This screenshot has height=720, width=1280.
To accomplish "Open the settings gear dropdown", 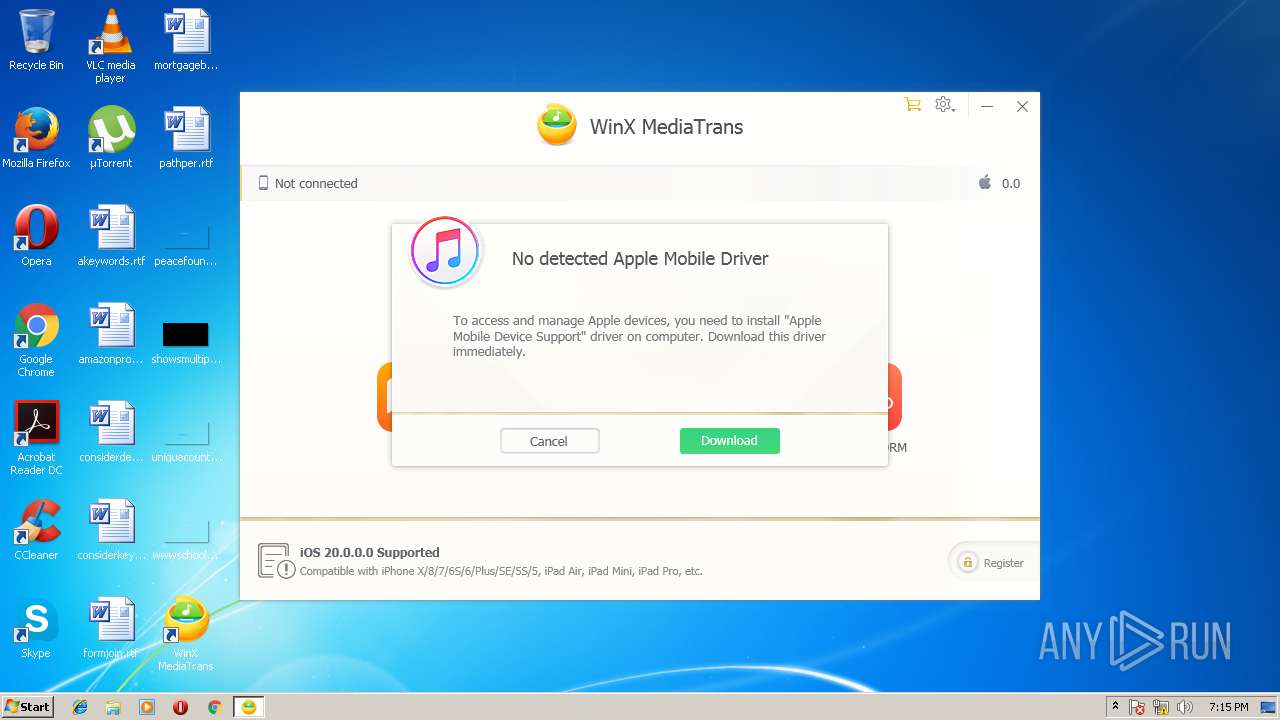I will click(944, 105).
